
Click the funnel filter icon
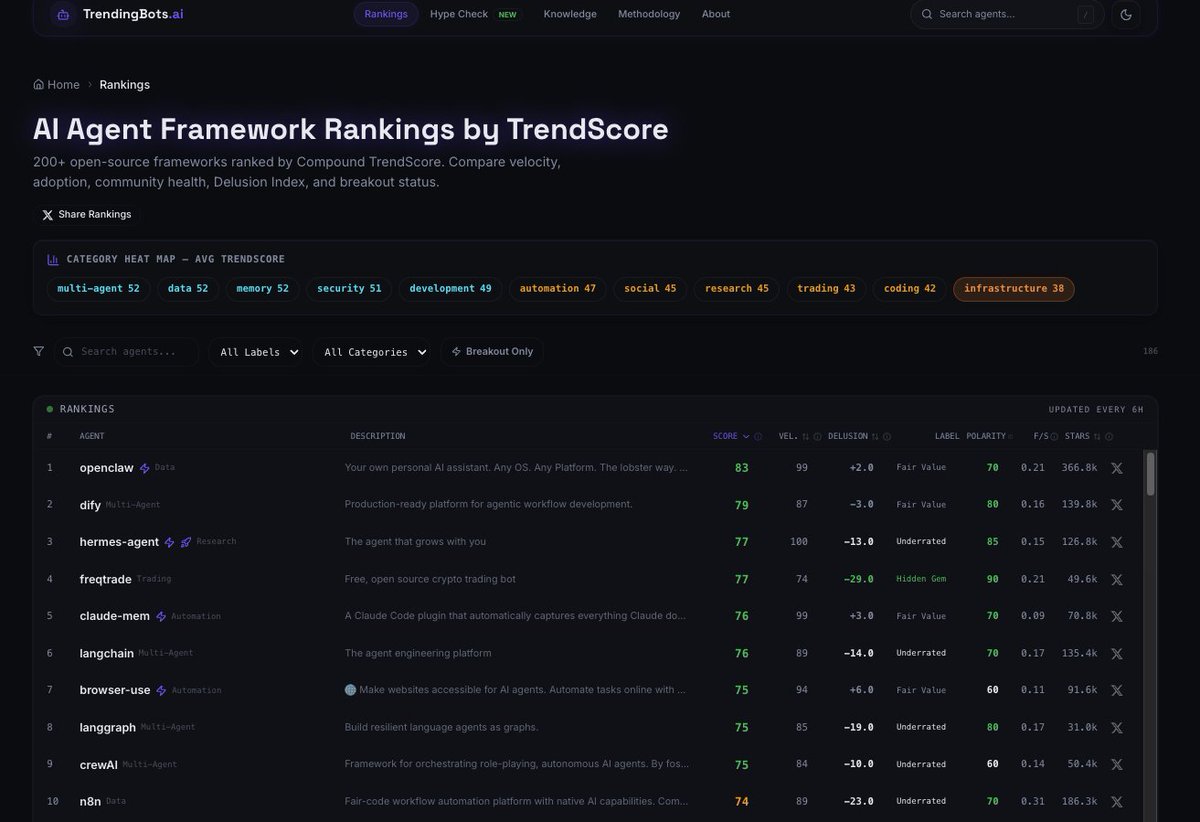(x=39, y=352)
